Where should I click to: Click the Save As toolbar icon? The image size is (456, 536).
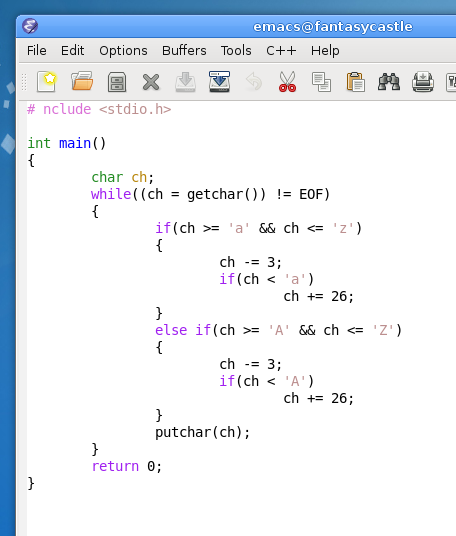pos(219,81)
